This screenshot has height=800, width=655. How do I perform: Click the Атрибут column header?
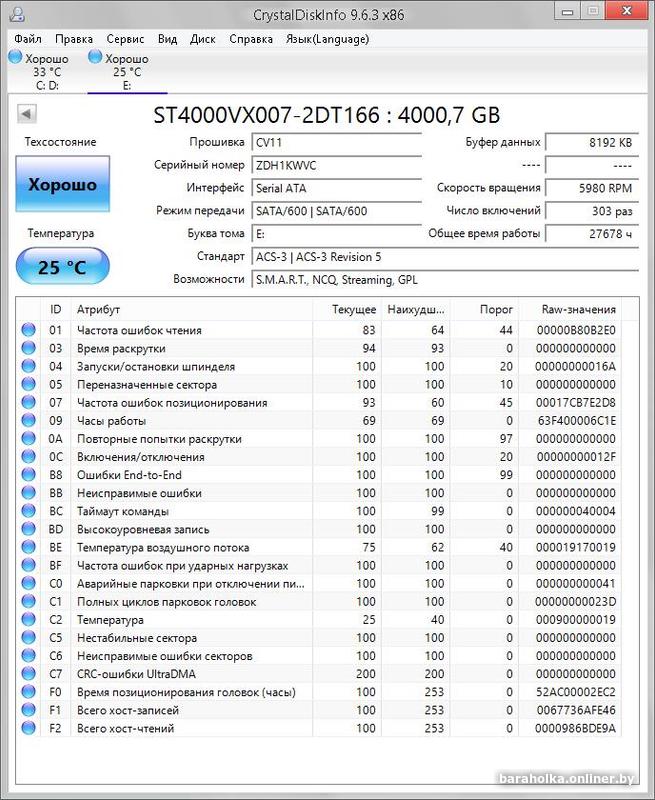point(191,309)
